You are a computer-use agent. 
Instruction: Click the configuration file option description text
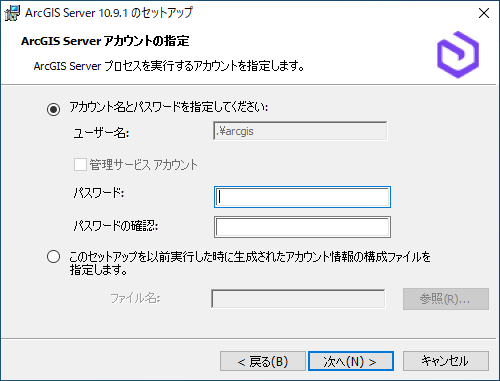250,263
